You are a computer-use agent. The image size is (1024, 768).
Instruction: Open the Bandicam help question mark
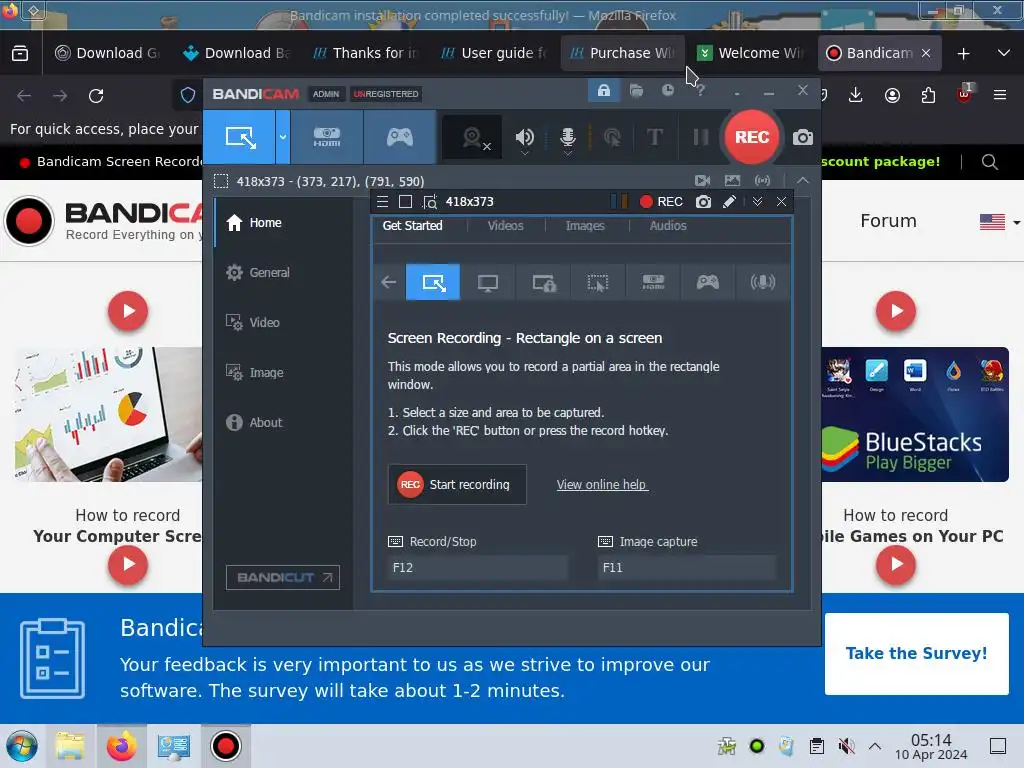point(700,90)
